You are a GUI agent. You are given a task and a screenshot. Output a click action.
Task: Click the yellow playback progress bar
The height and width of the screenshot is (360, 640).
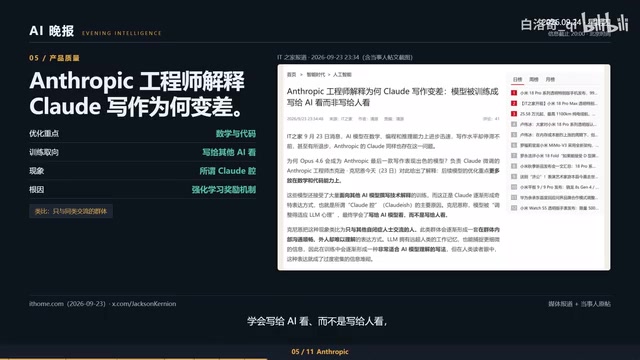(133, 359)
